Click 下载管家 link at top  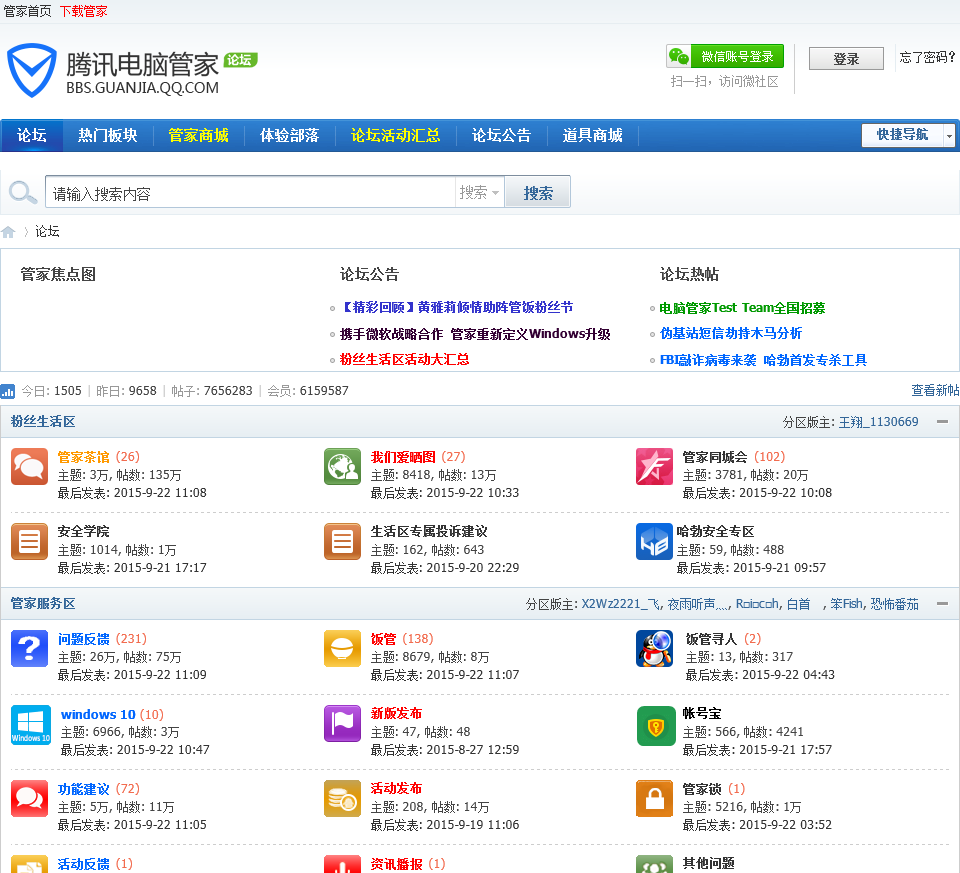click(x=83, y=12)
